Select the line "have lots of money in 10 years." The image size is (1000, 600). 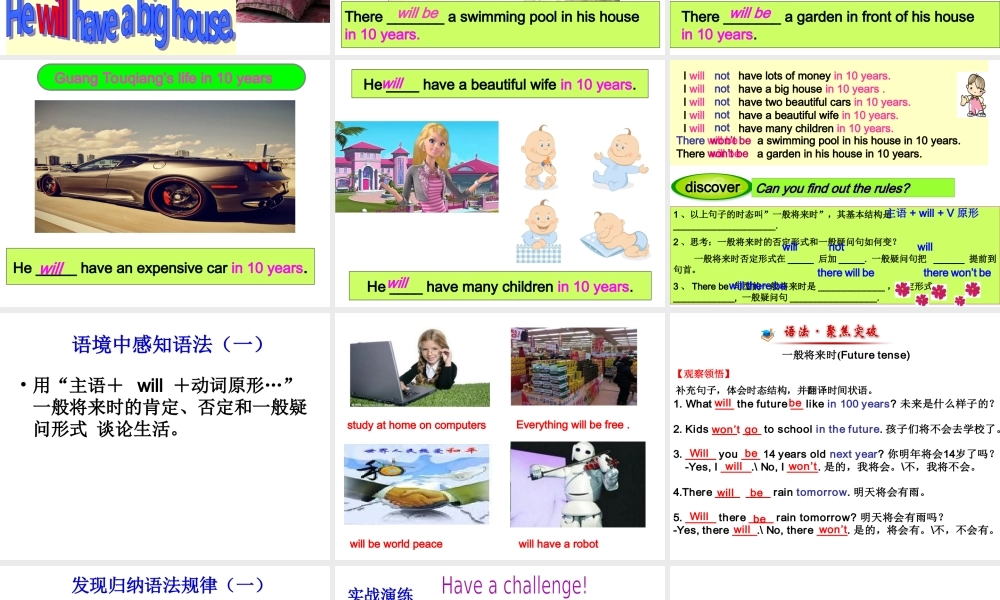786,76
